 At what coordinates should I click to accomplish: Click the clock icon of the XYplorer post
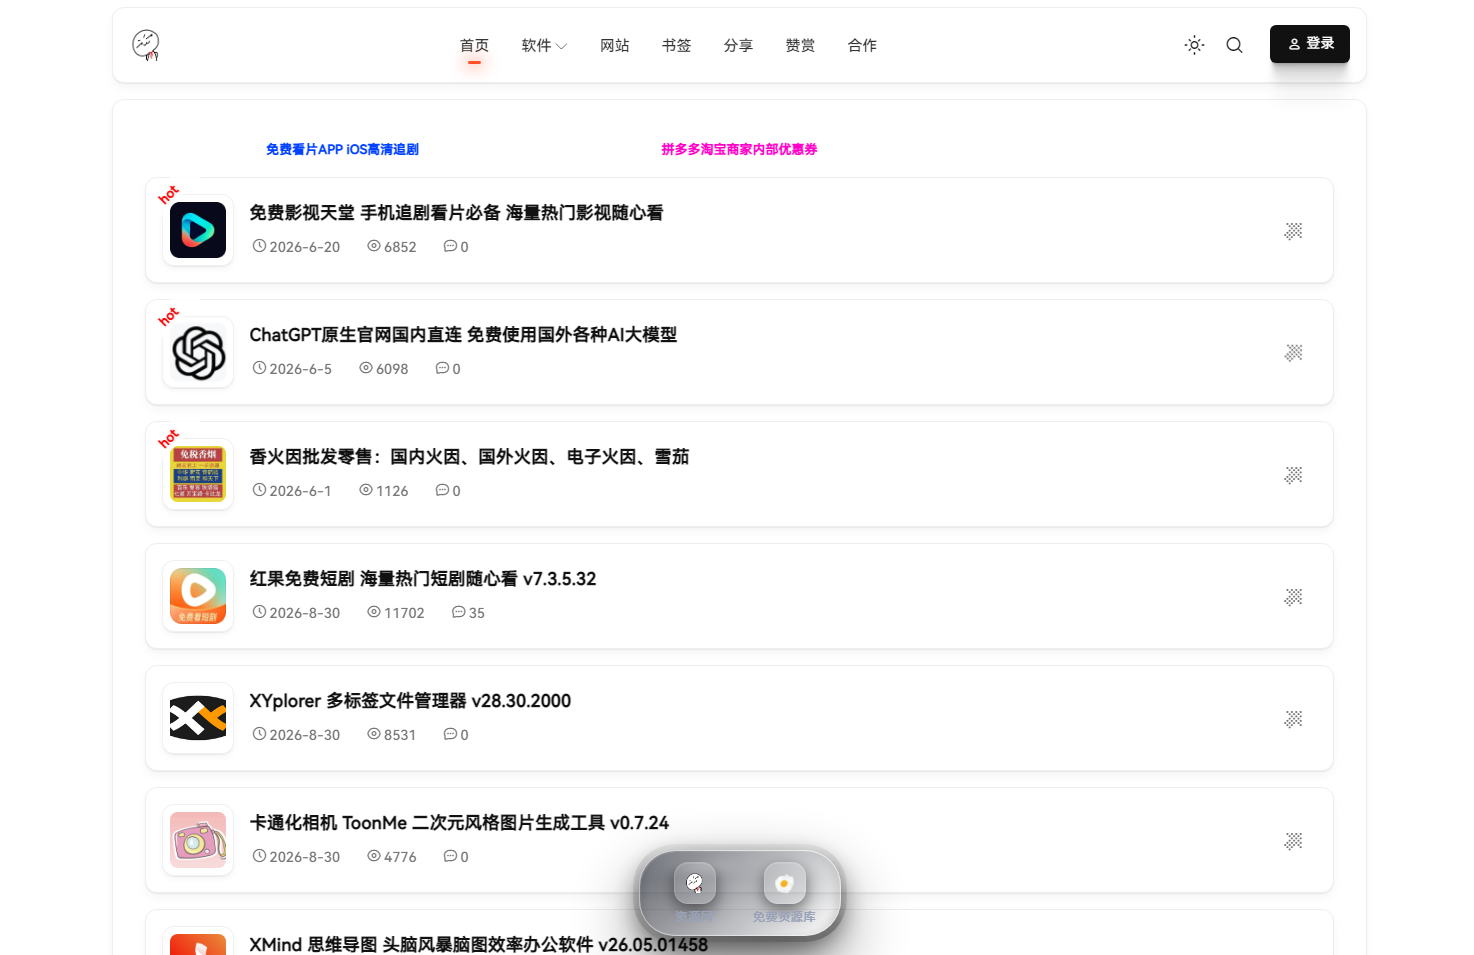pyautogui.click(x=259, y=734)
